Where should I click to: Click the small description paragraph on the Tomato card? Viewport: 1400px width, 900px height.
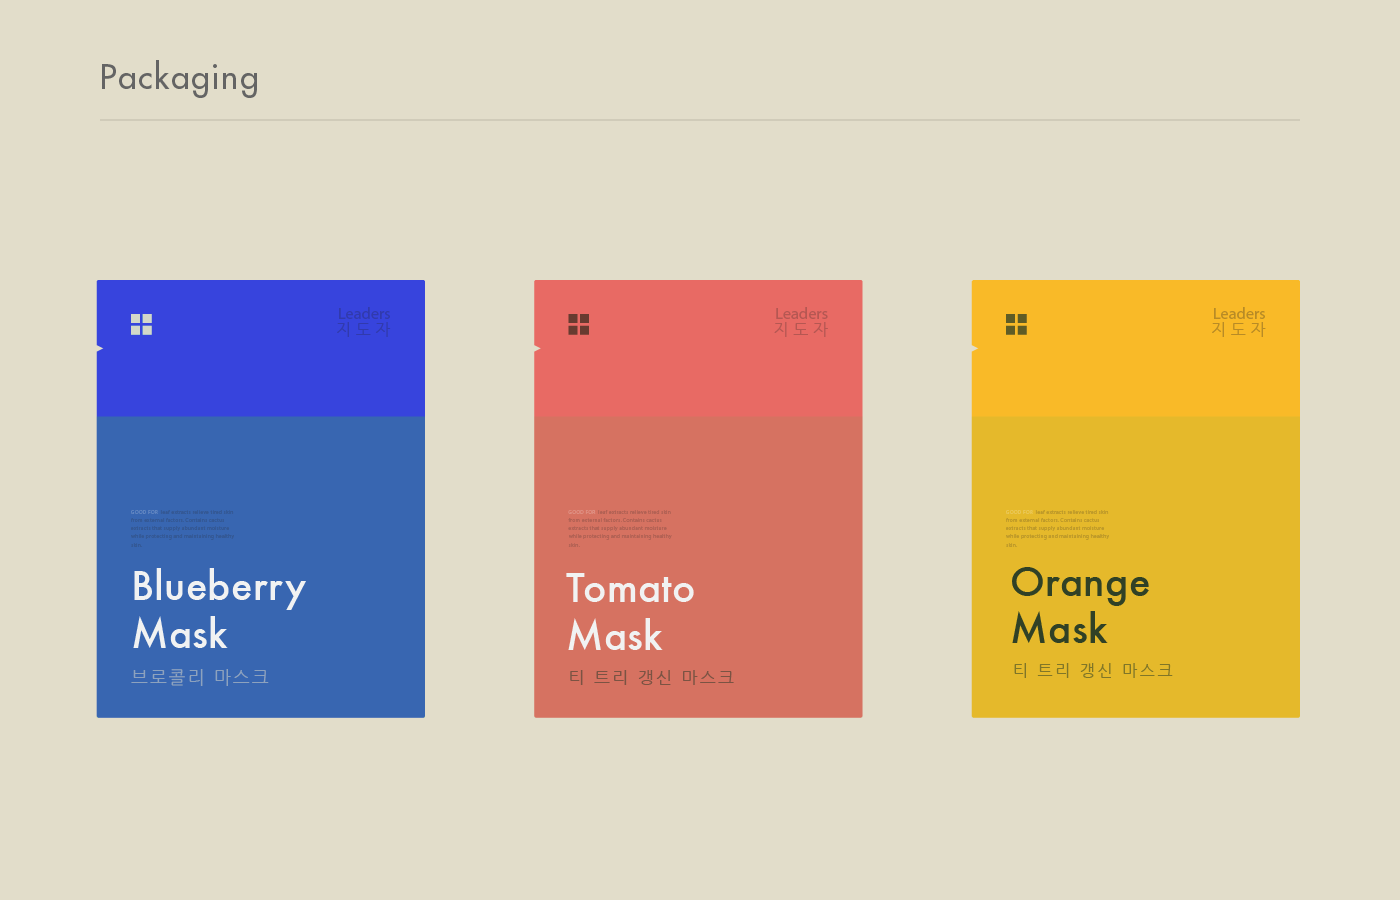tap(620, 528)
